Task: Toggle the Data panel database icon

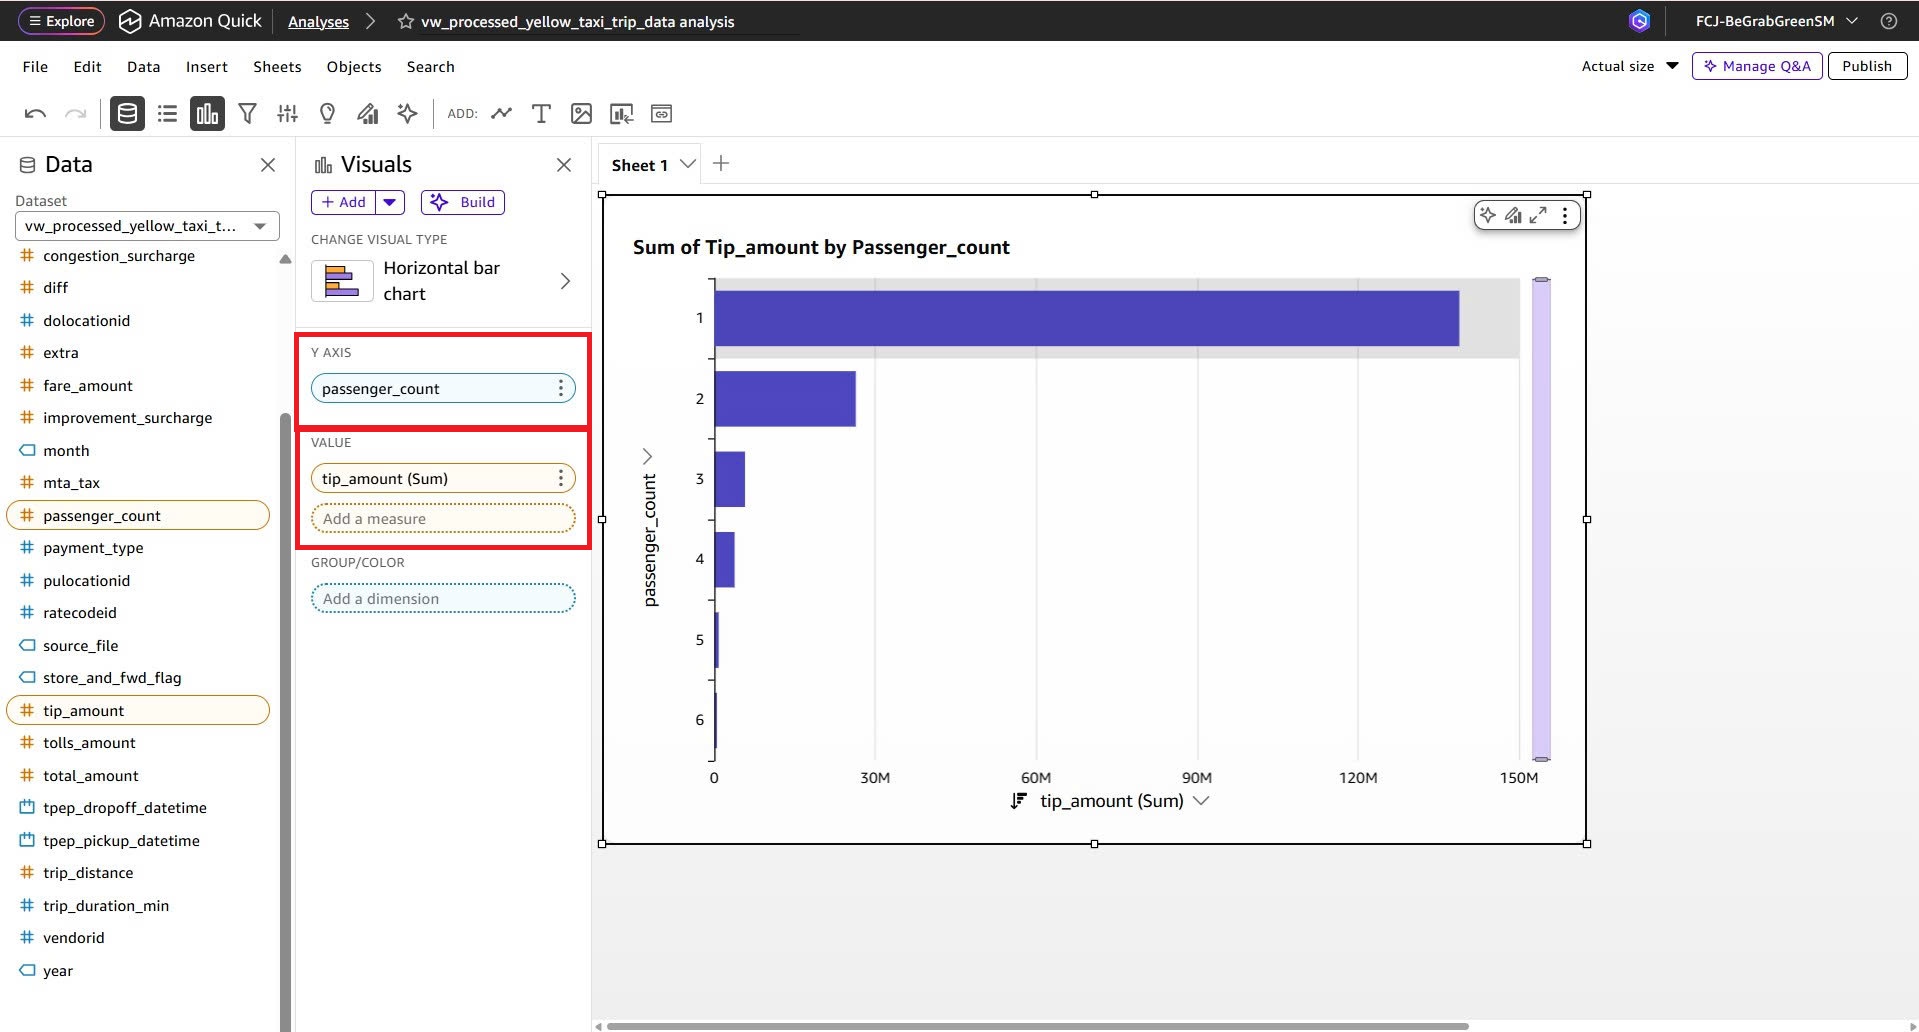Action: point(127,114)
